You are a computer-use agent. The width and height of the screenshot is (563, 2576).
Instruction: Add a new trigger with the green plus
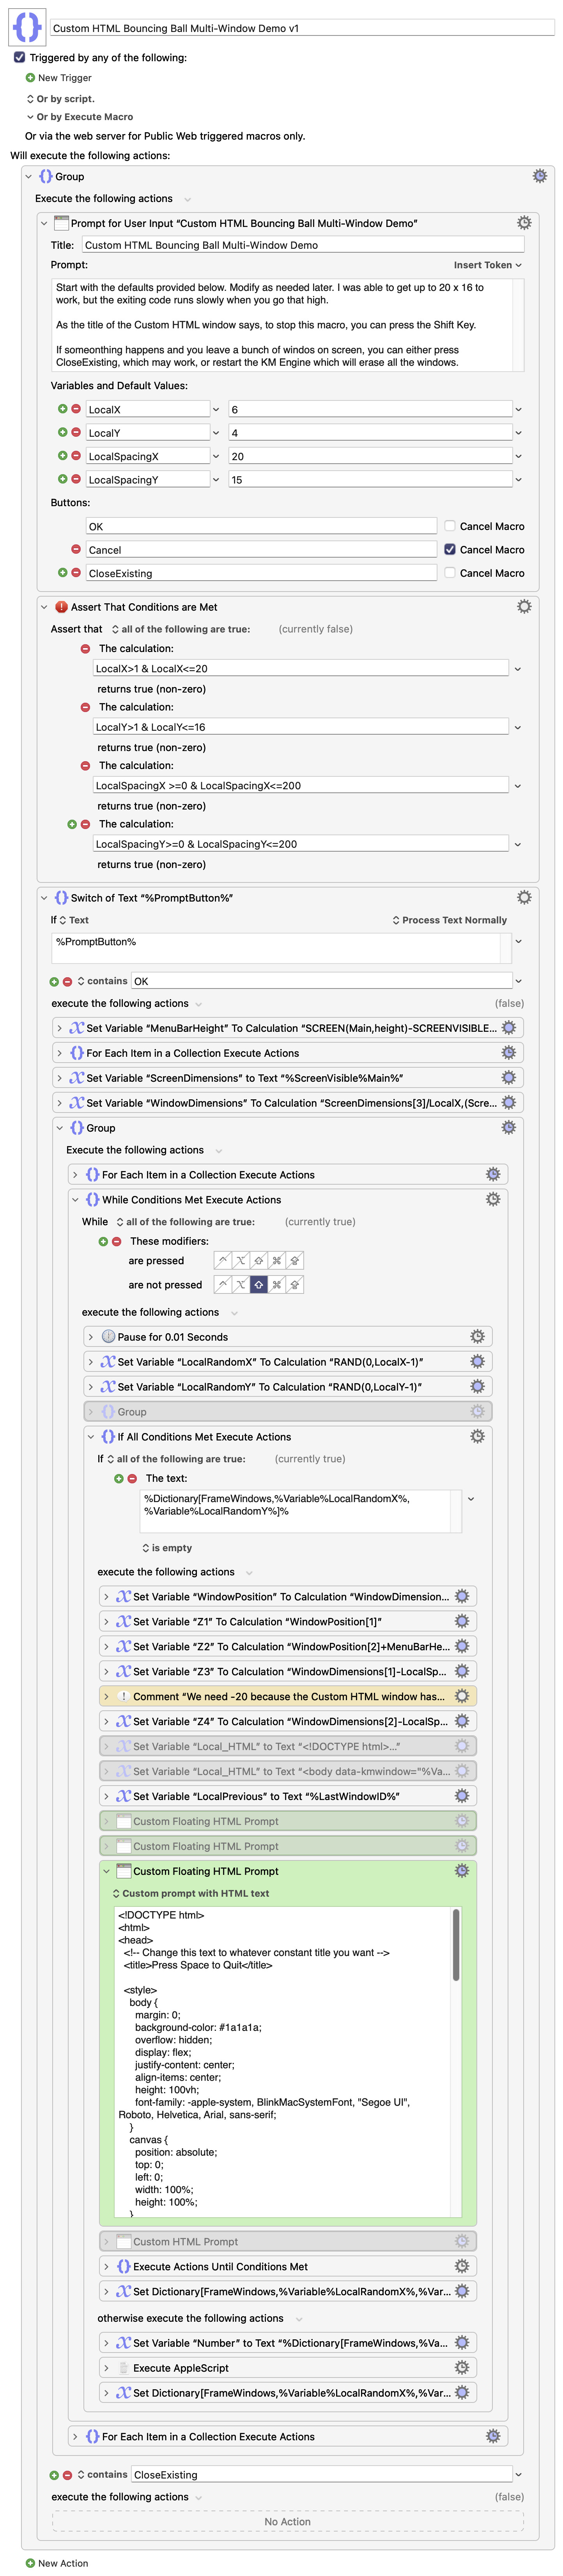point(30,78)
